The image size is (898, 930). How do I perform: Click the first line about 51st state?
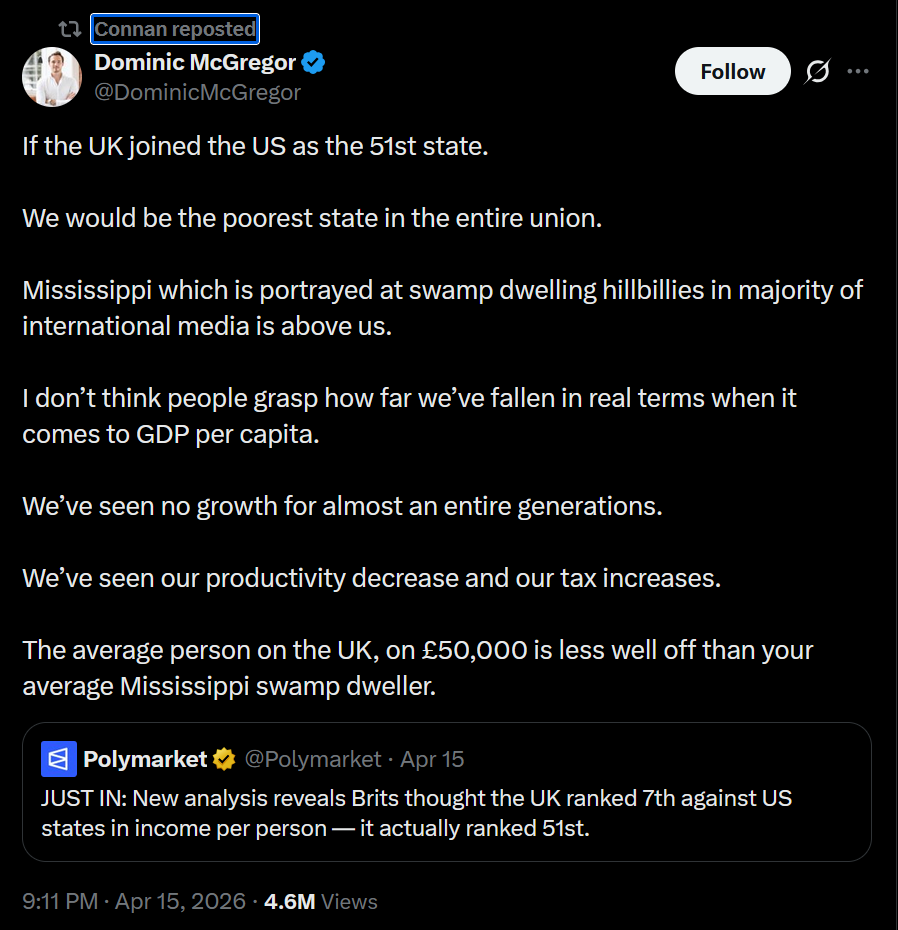255,146
